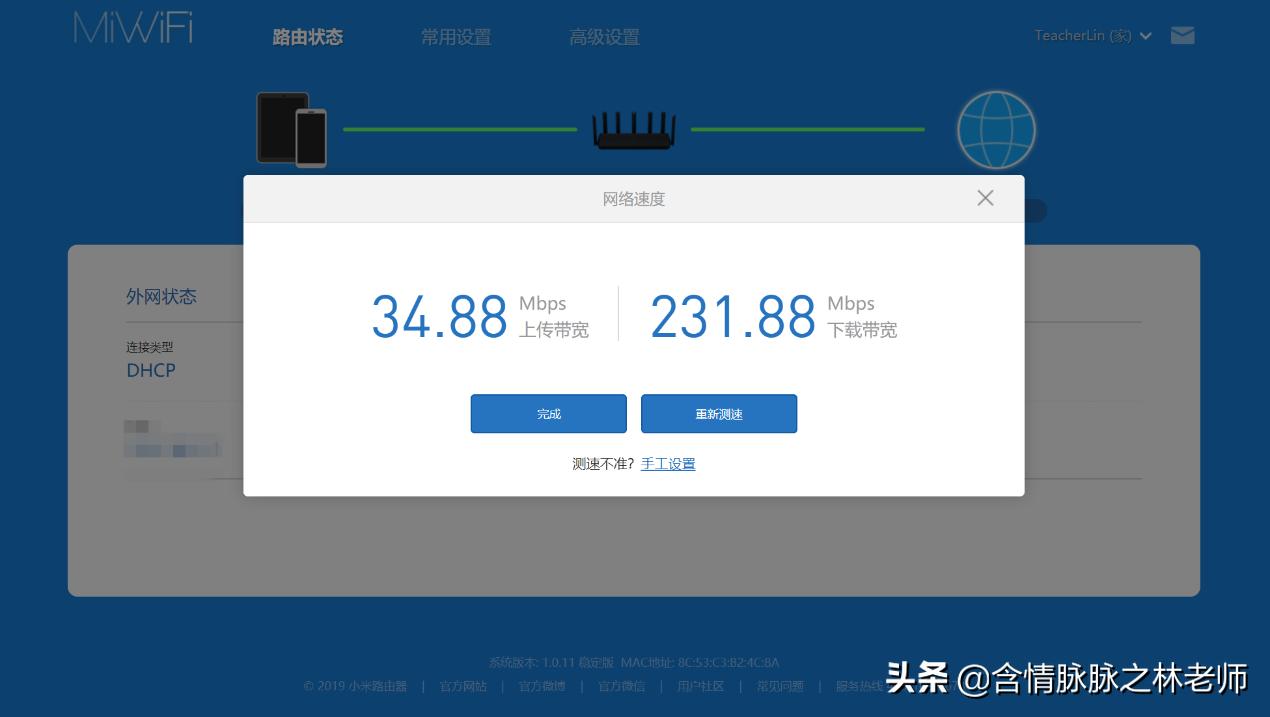Select the 路由状态 tab
Screen dimensions: 1270x717
(x=307, y=37)
